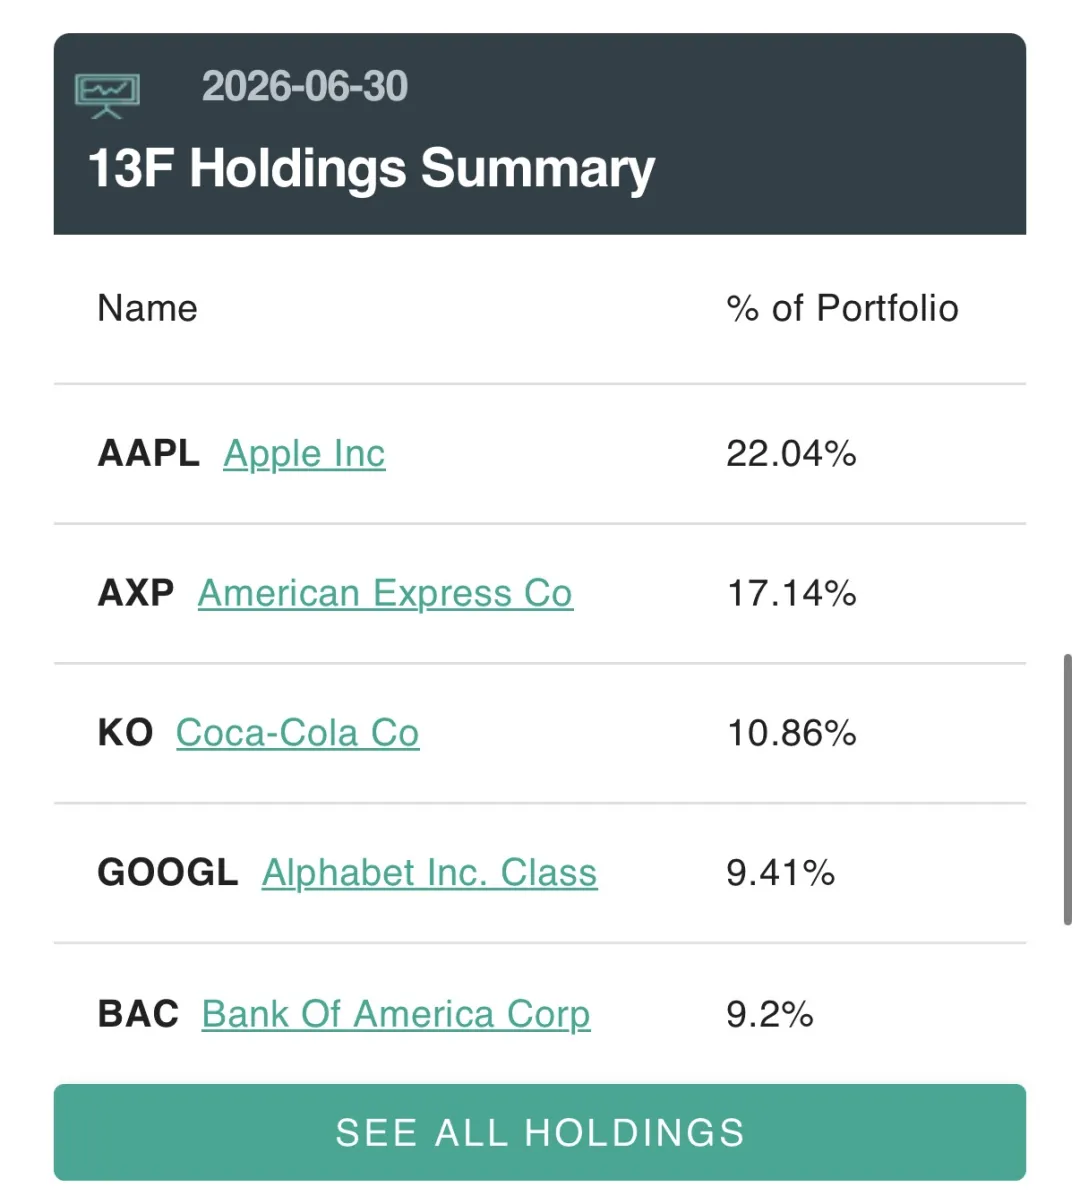Click the vertical scrollbar thumb on right
1080x1204 pixels.
1067,789
